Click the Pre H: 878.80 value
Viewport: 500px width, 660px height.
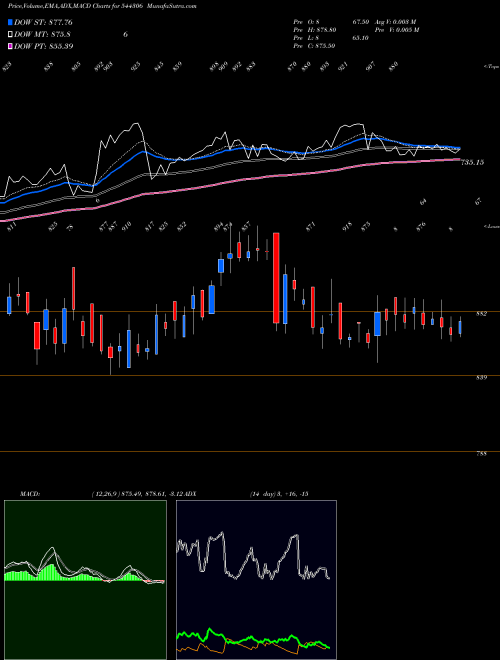[314, 30]
